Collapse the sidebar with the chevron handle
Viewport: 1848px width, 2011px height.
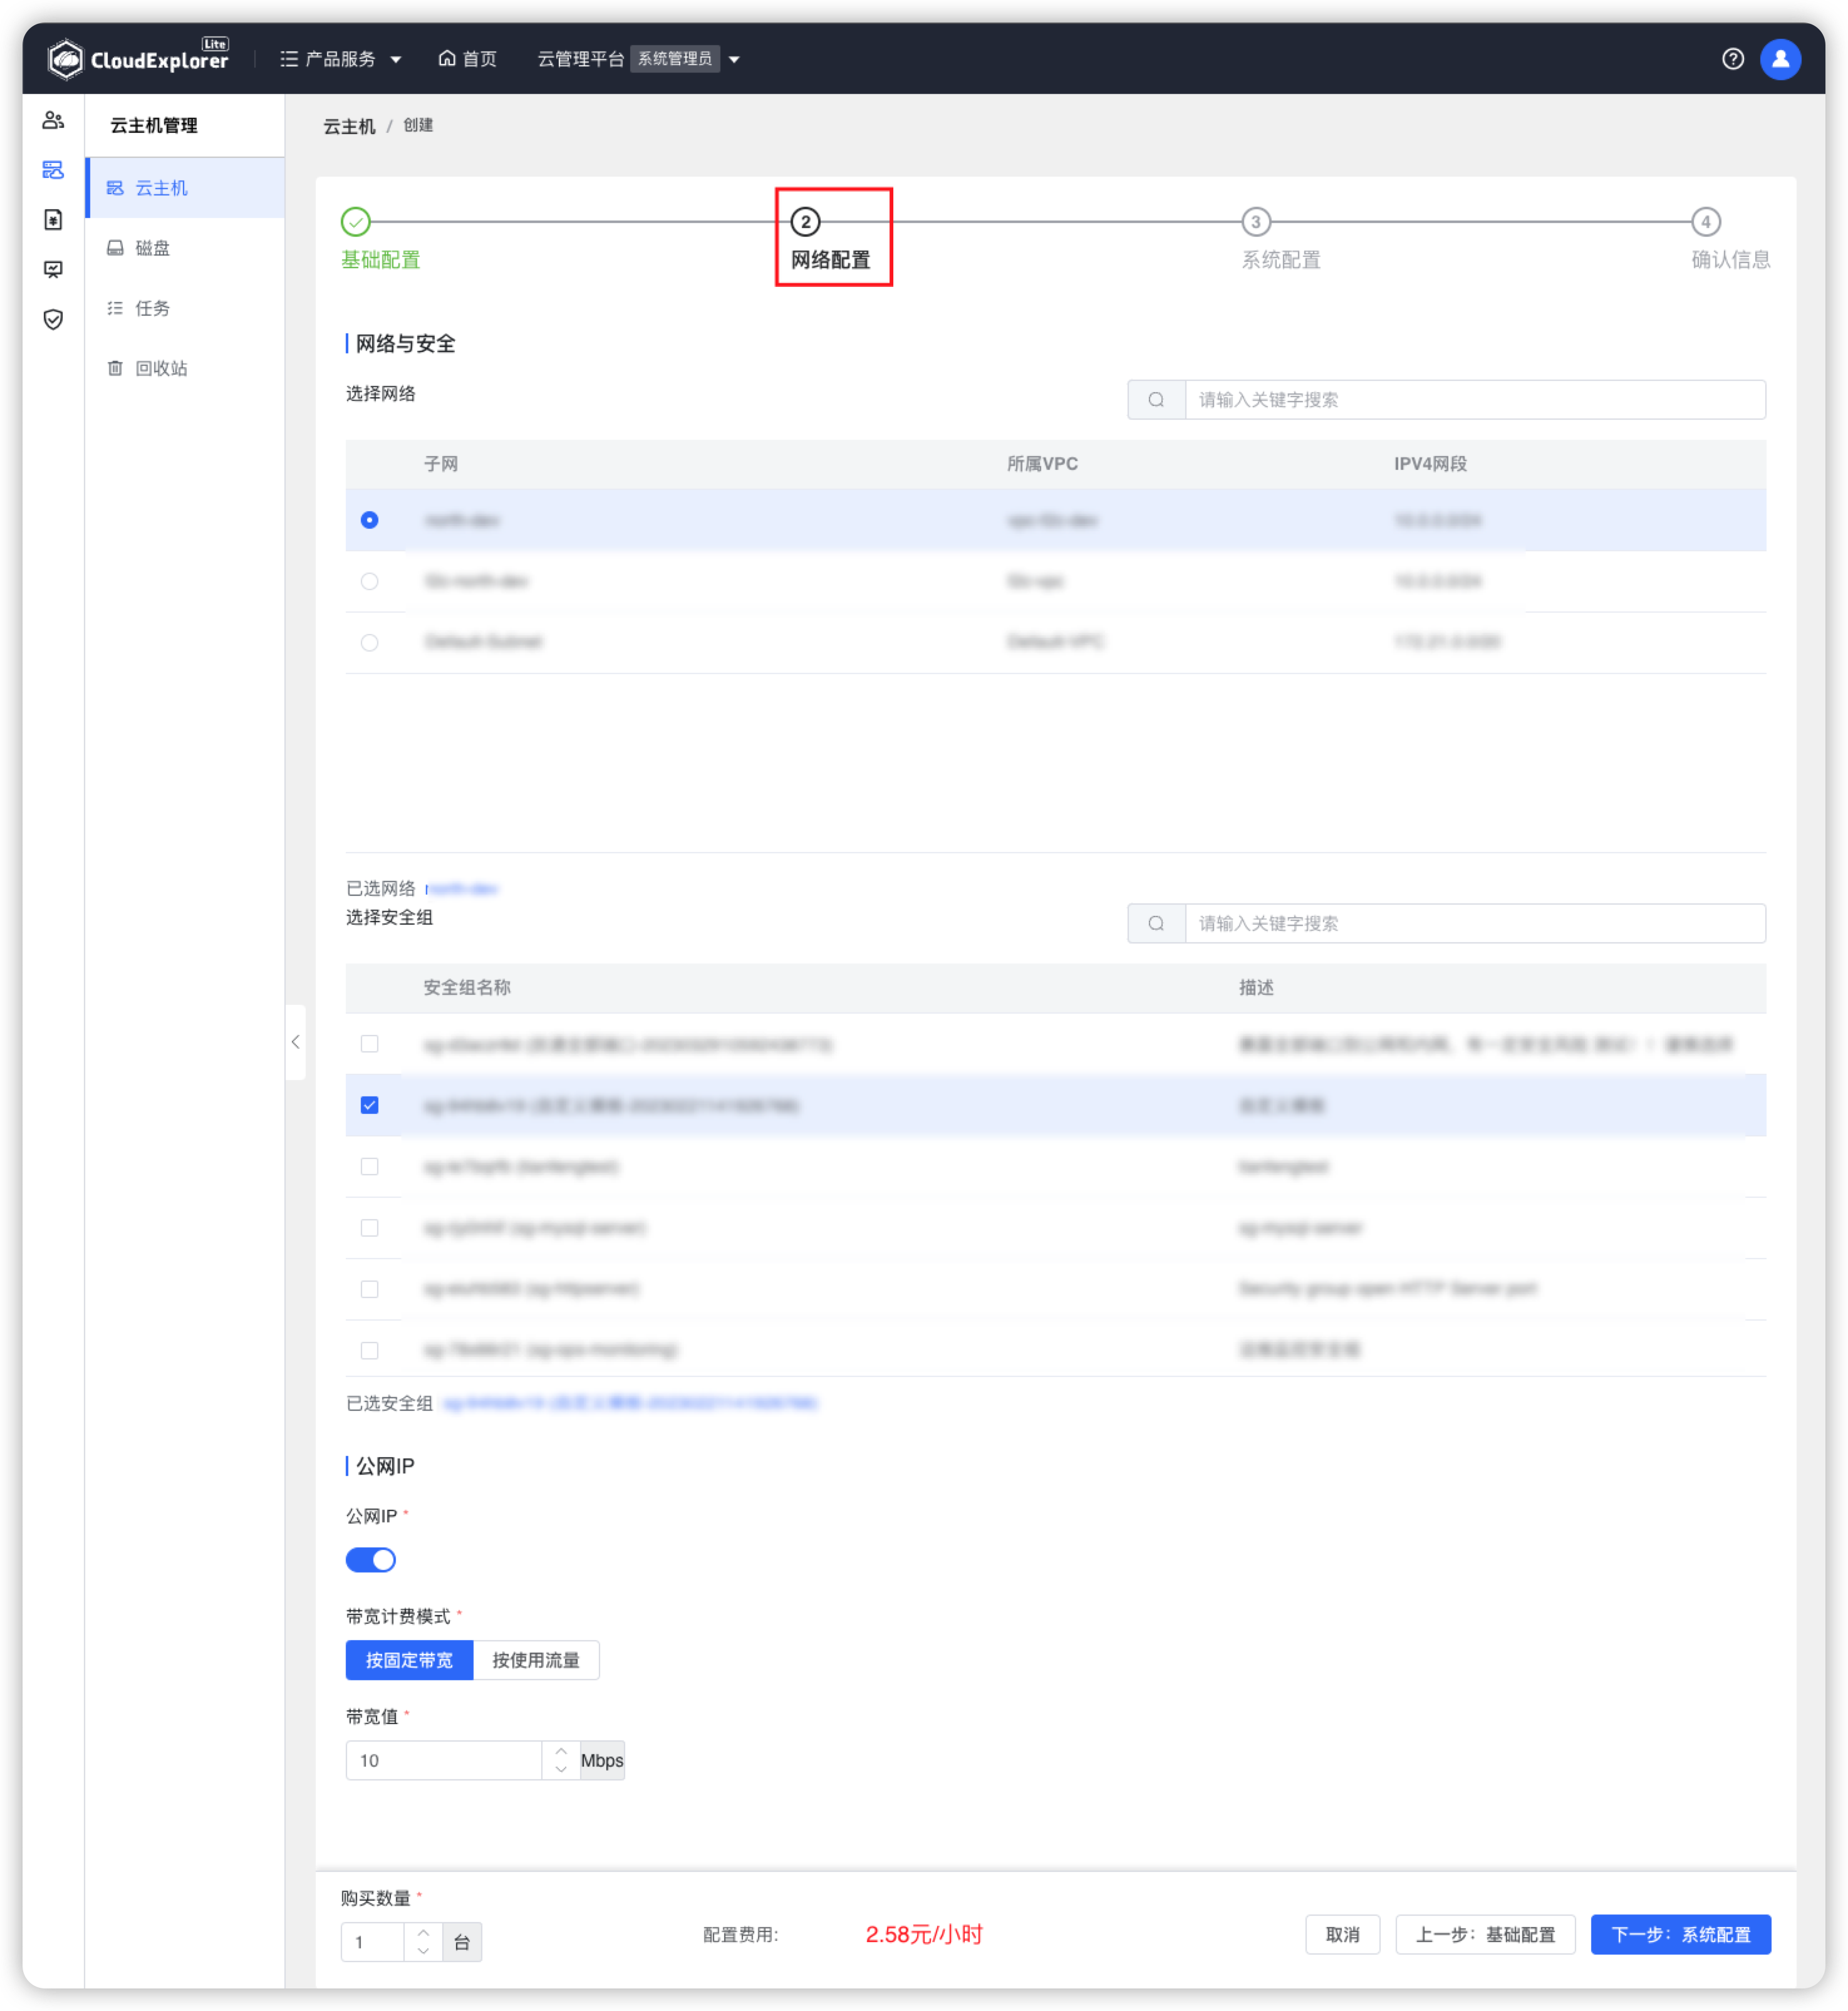click(x=295, y=1042)
